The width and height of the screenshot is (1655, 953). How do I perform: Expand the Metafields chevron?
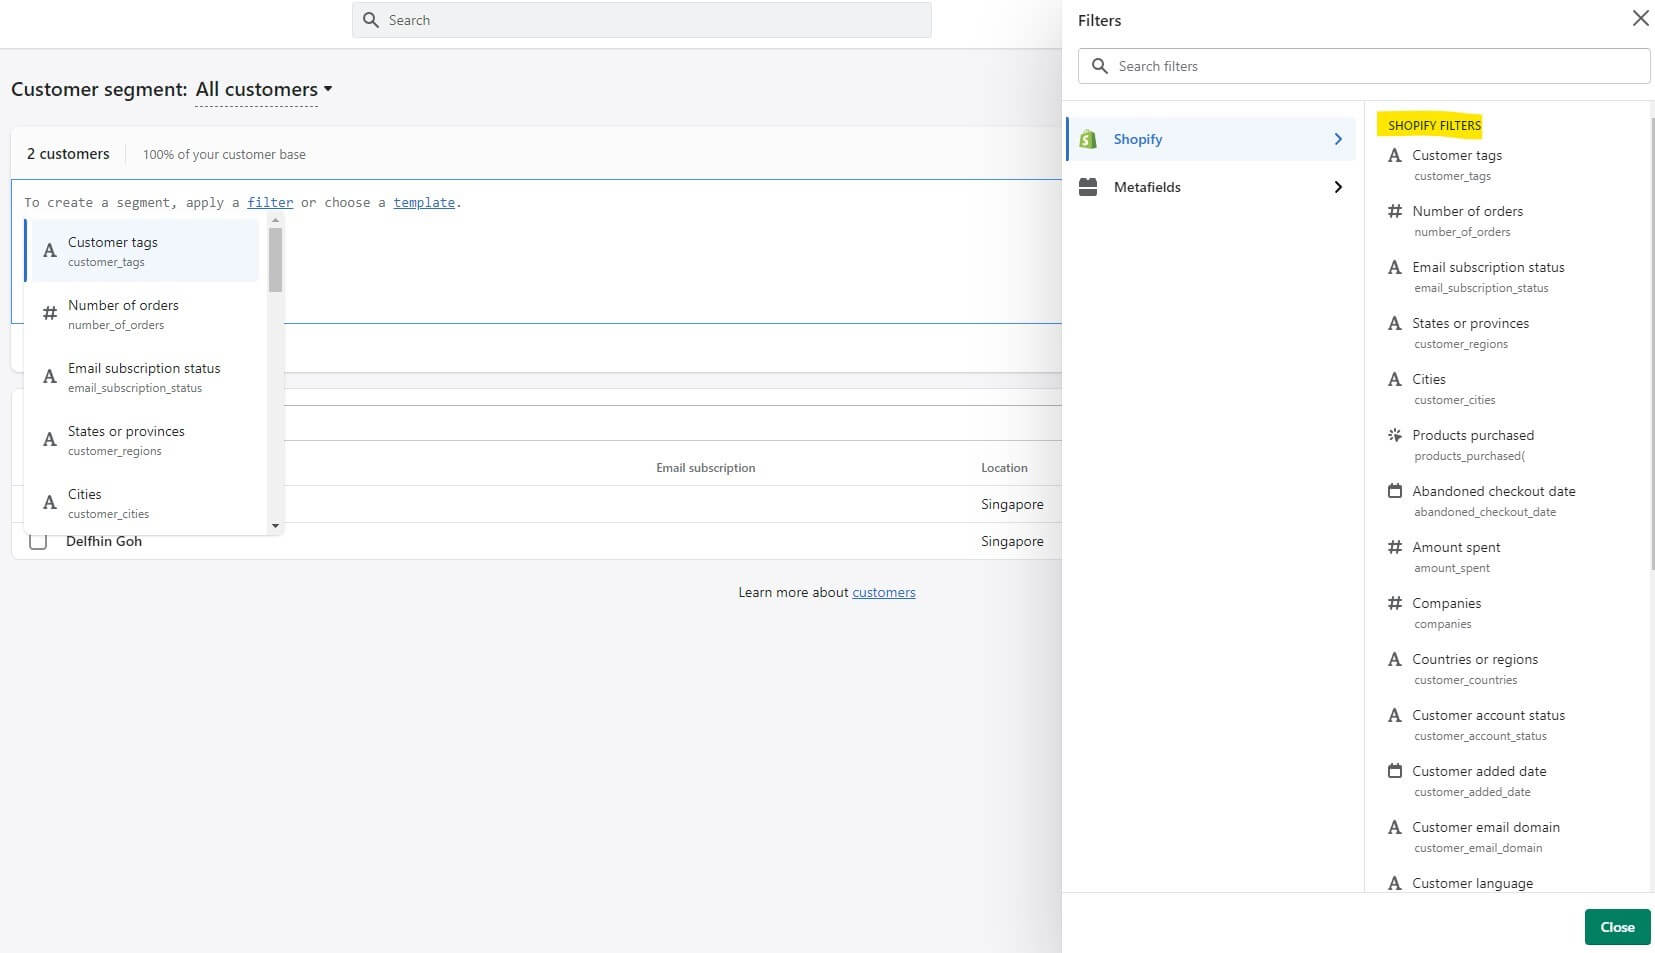click(x=1338, y=187)
